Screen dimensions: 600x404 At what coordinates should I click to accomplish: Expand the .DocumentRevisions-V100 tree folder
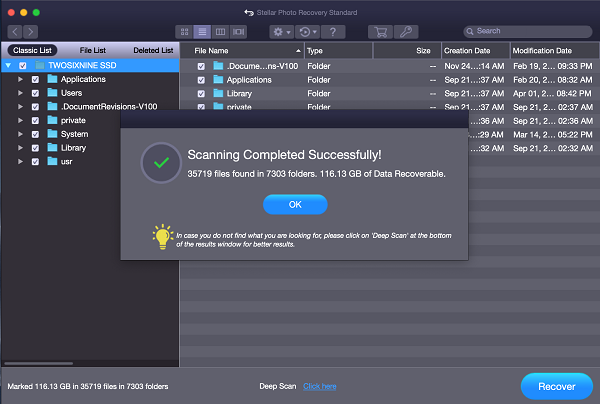tap(20, 107)
